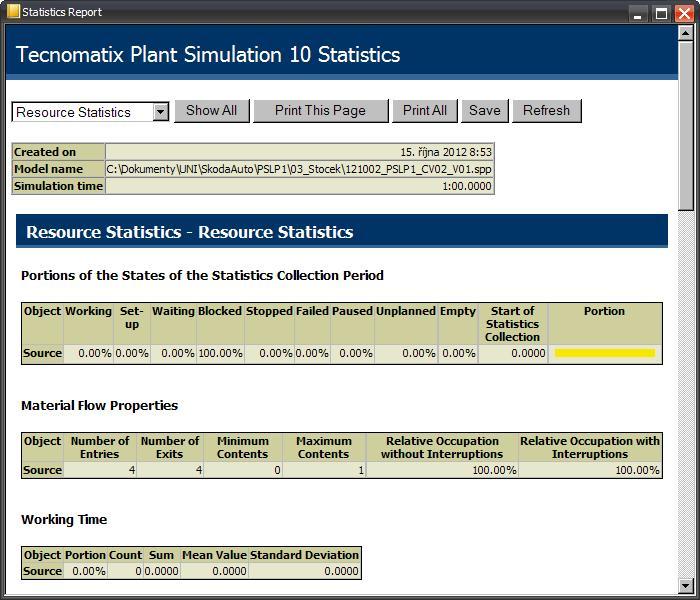
Task: Select the Model name file path
Action: tap(299, 169)
